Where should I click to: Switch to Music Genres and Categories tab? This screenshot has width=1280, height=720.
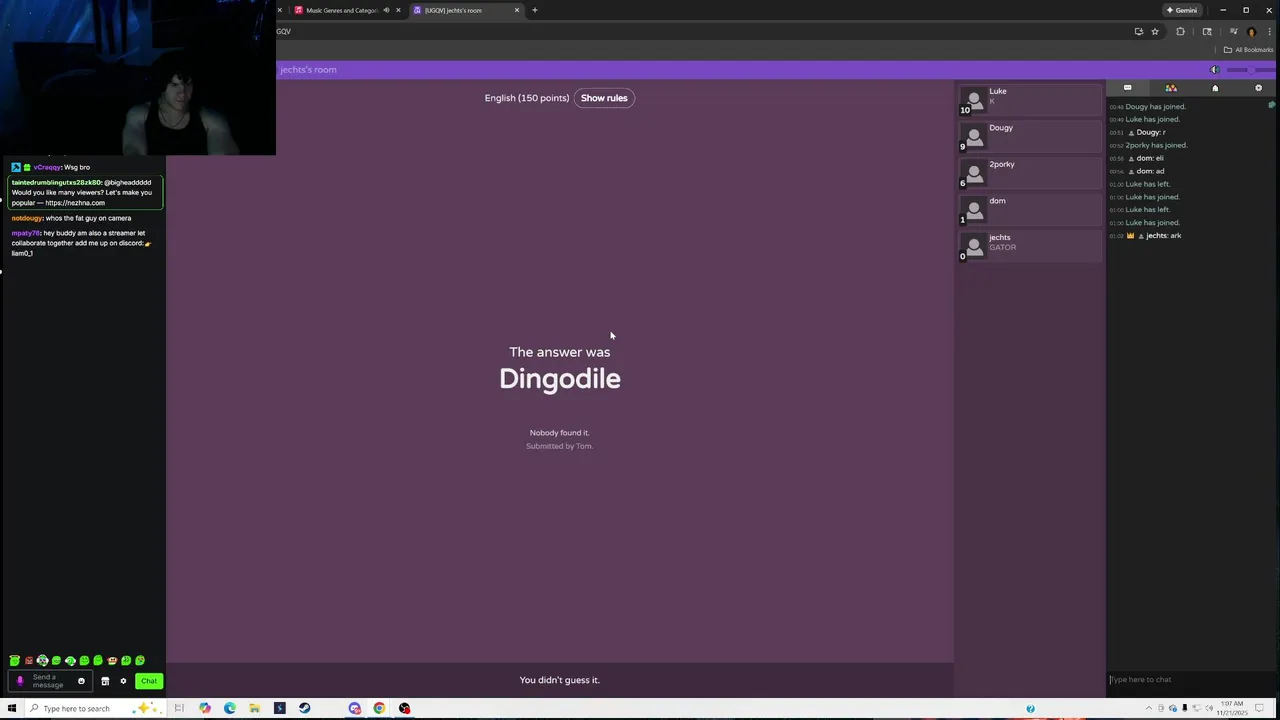click(x=341, y=10)
